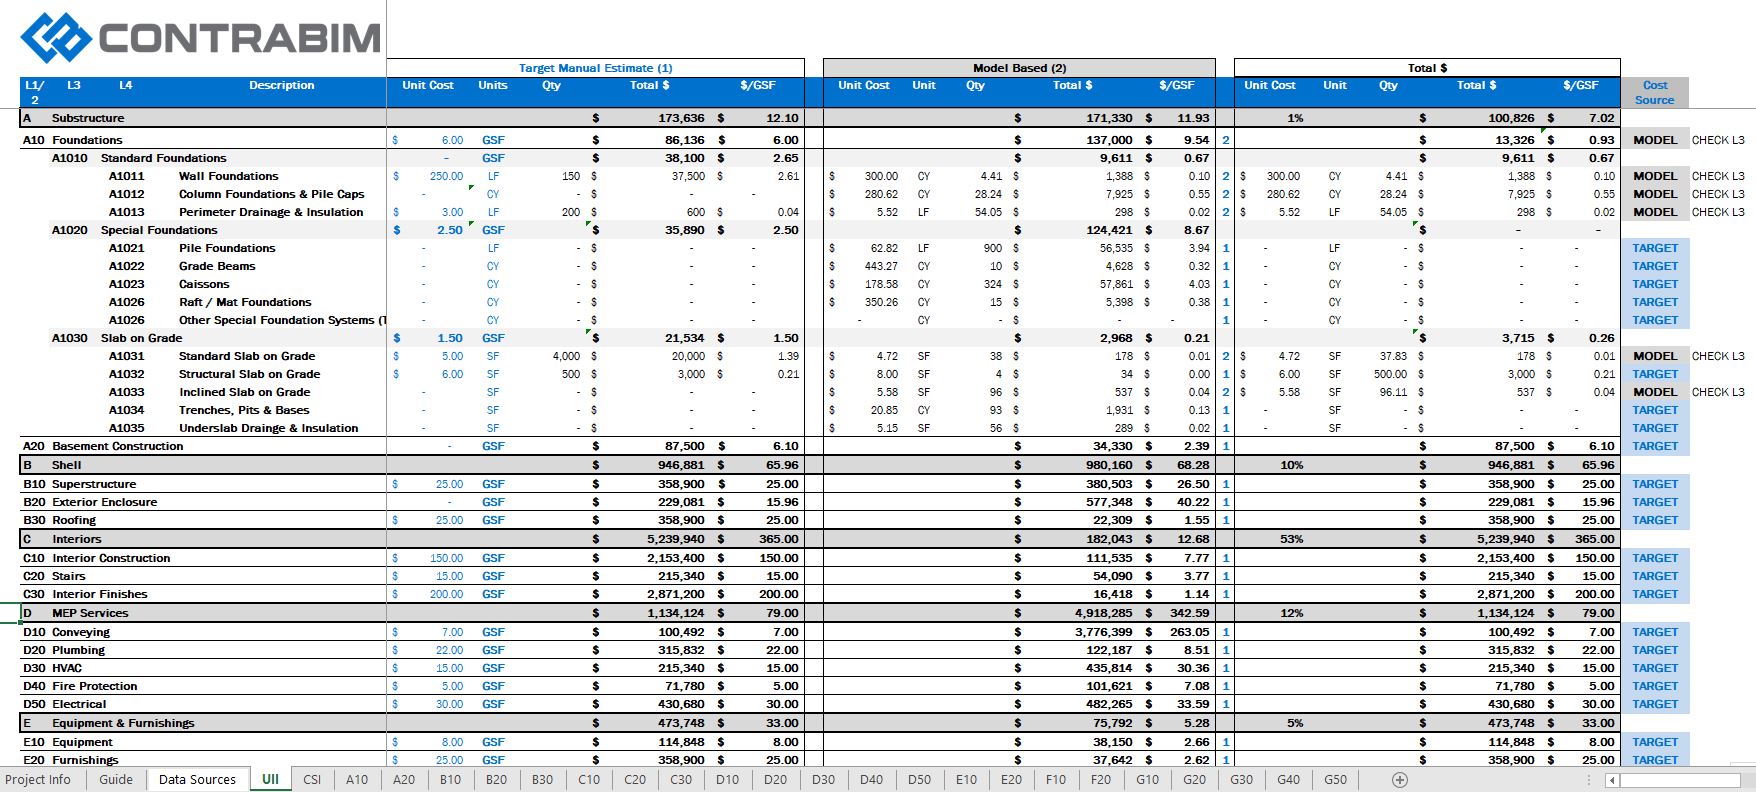The image size is (1756, 792).
Task: Switch to the Data Sources tab
Action: (197, 780)
